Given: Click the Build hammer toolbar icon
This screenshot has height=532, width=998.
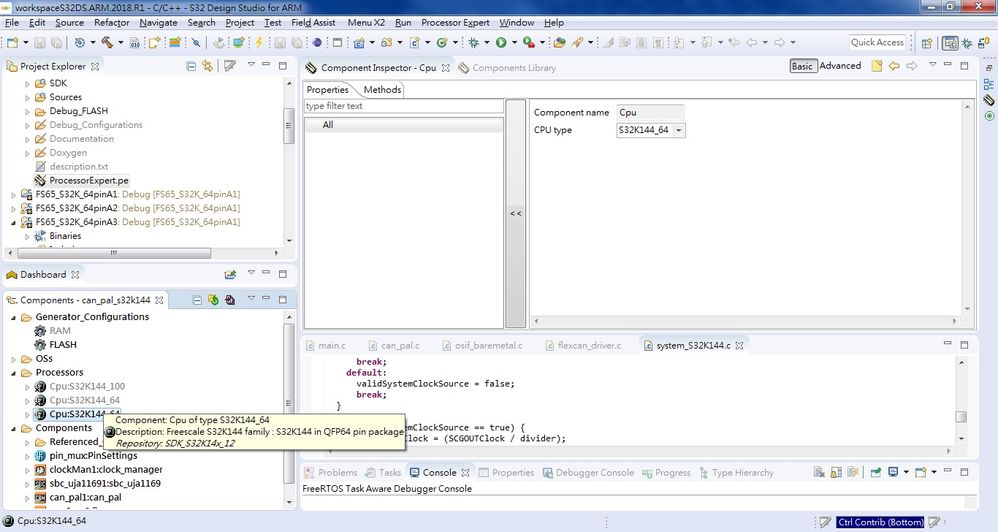Looking at the screenshot, I should click(x=107, y=43).
